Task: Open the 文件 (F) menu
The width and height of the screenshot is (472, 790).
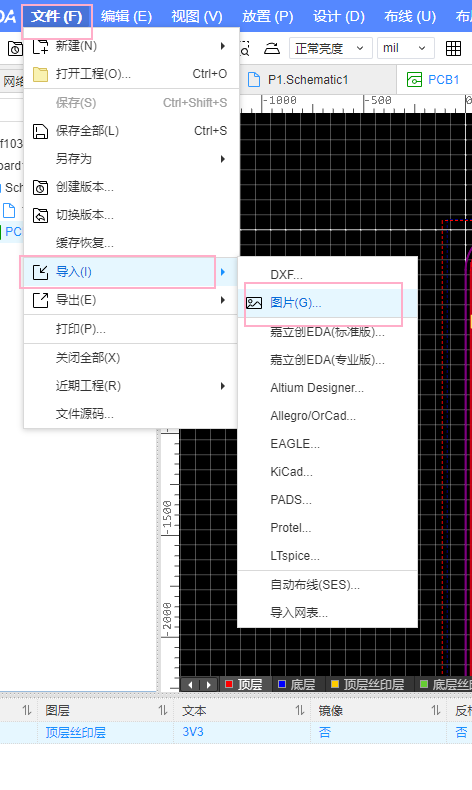Action: (56, 17)
